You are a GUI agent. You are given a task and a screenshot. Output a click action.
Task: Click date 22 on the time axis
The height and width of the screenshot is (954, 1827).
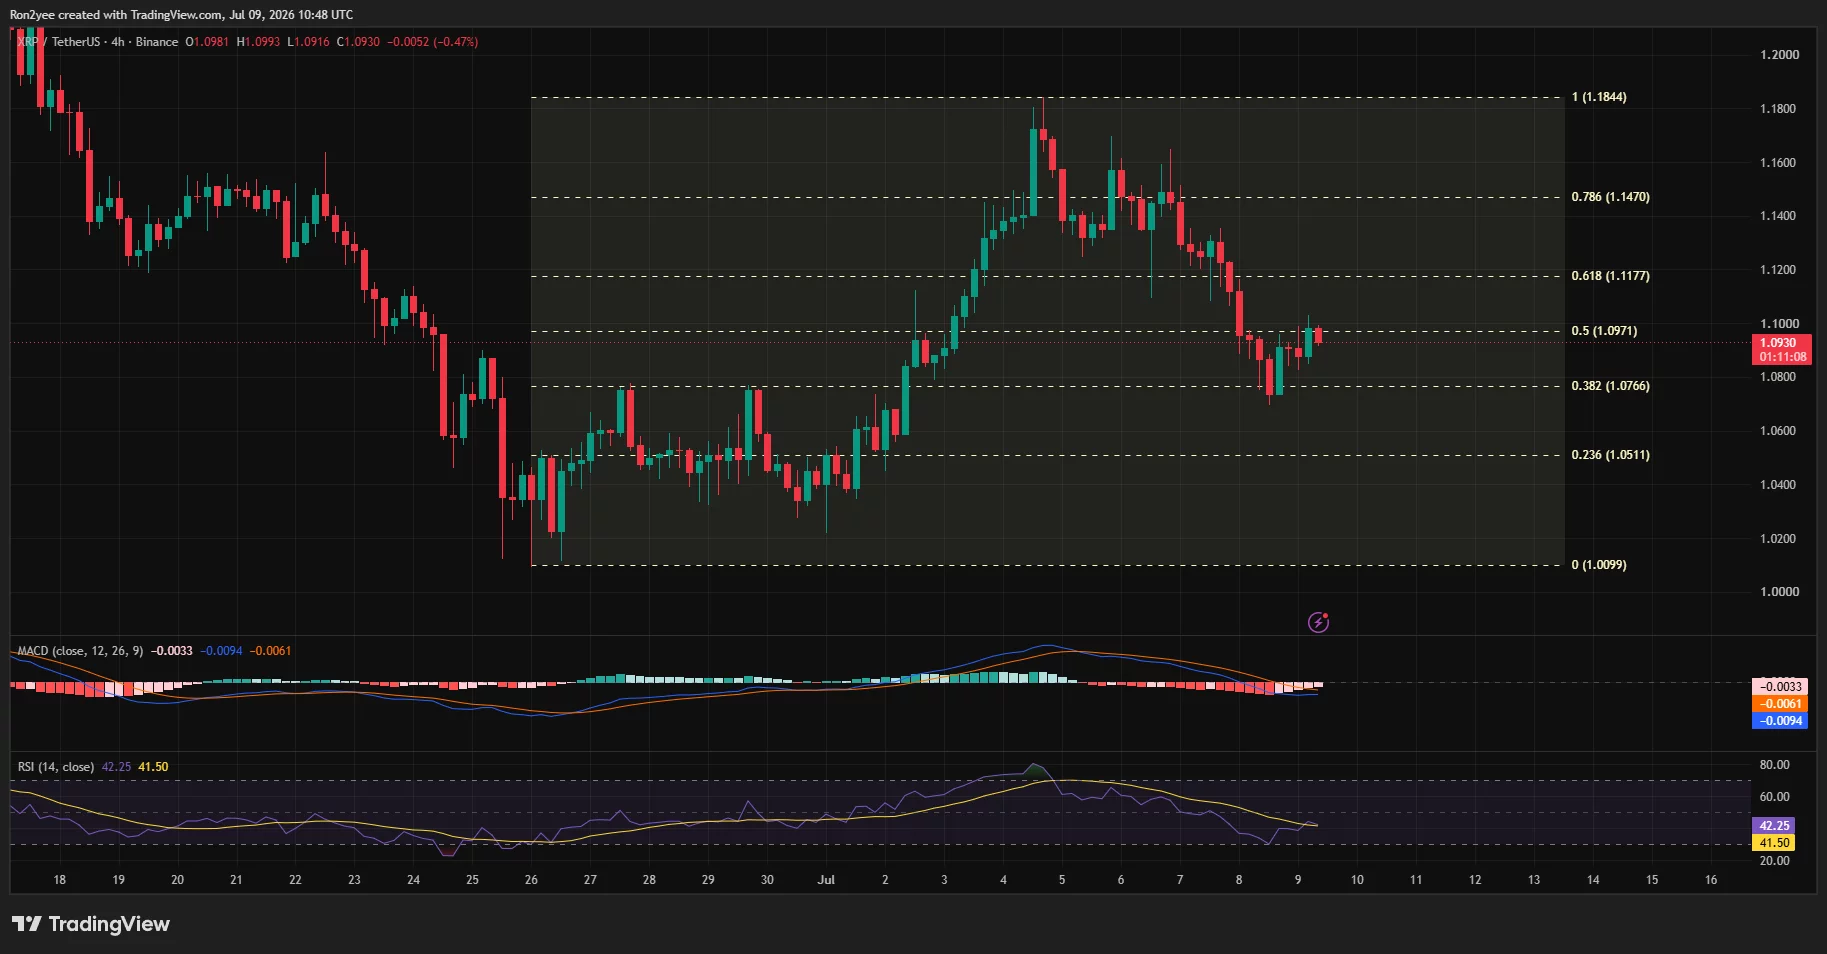(295, 880)
